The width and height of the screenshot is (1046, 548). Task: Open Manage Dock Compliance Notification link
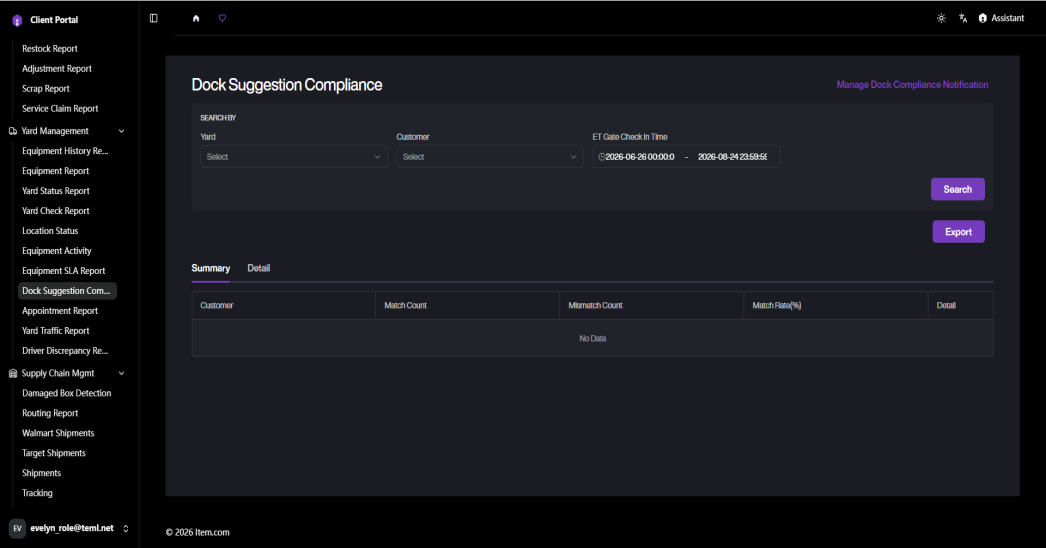coord(912,85)
